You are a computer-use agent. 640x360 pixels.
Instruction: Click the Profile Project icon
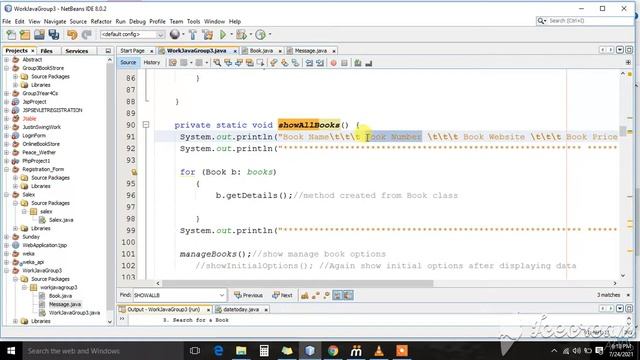[260, 35]
